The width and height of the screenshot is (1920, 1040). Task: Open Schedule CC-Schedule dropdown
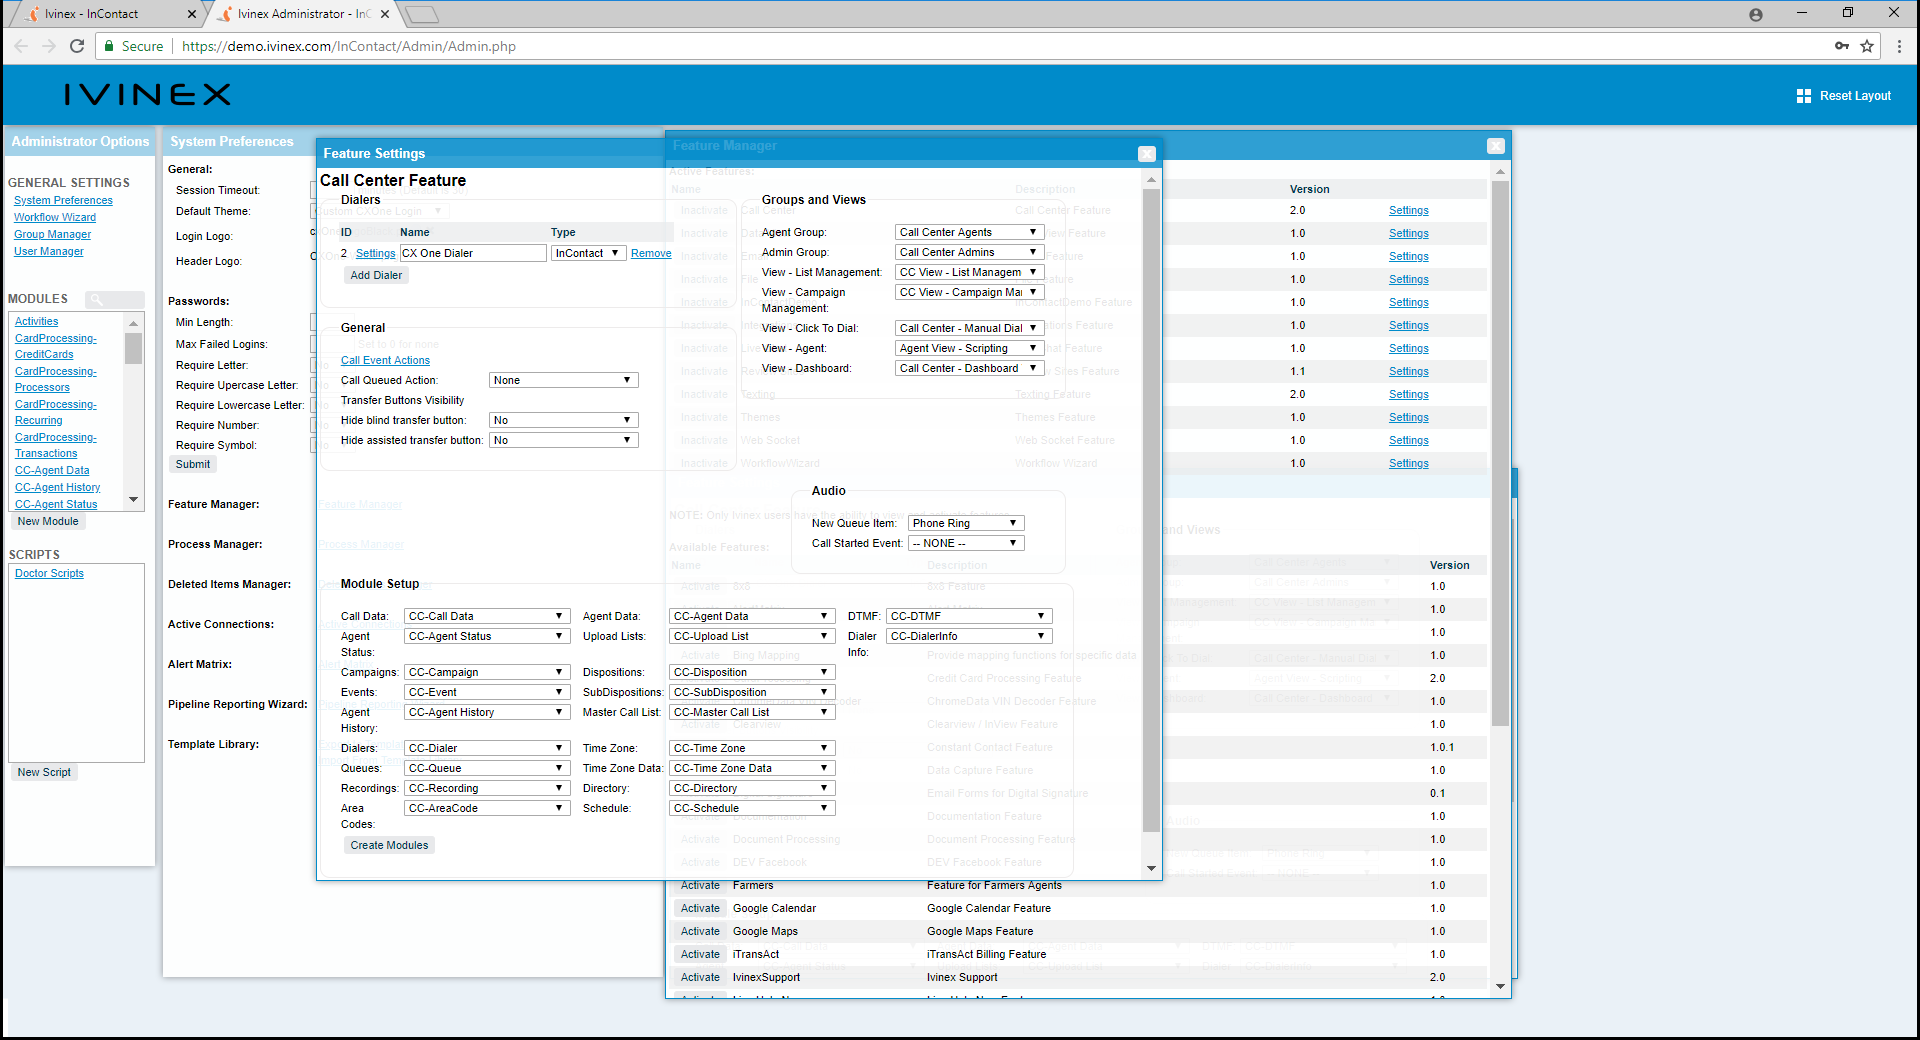coord(752,808)
